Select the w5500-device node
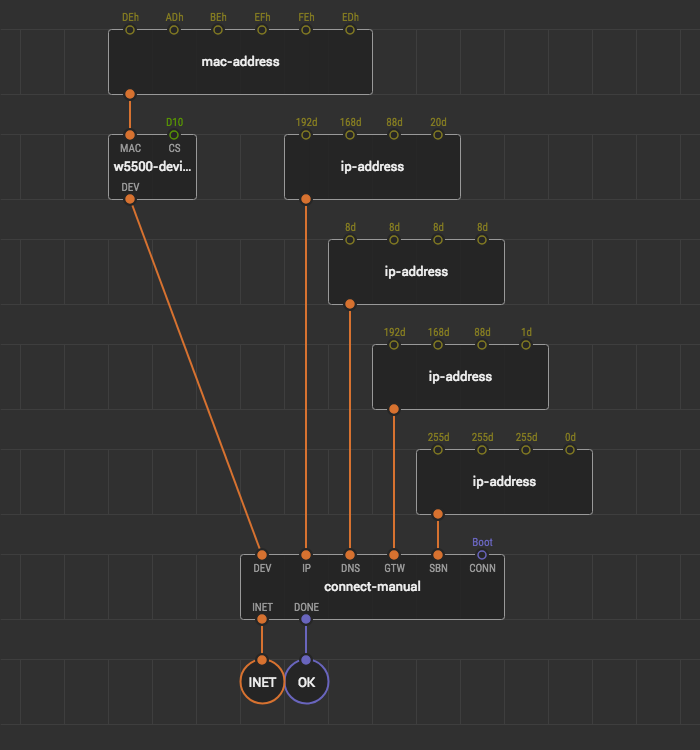Screen dimensions: 700x750 tap(152, 167)
